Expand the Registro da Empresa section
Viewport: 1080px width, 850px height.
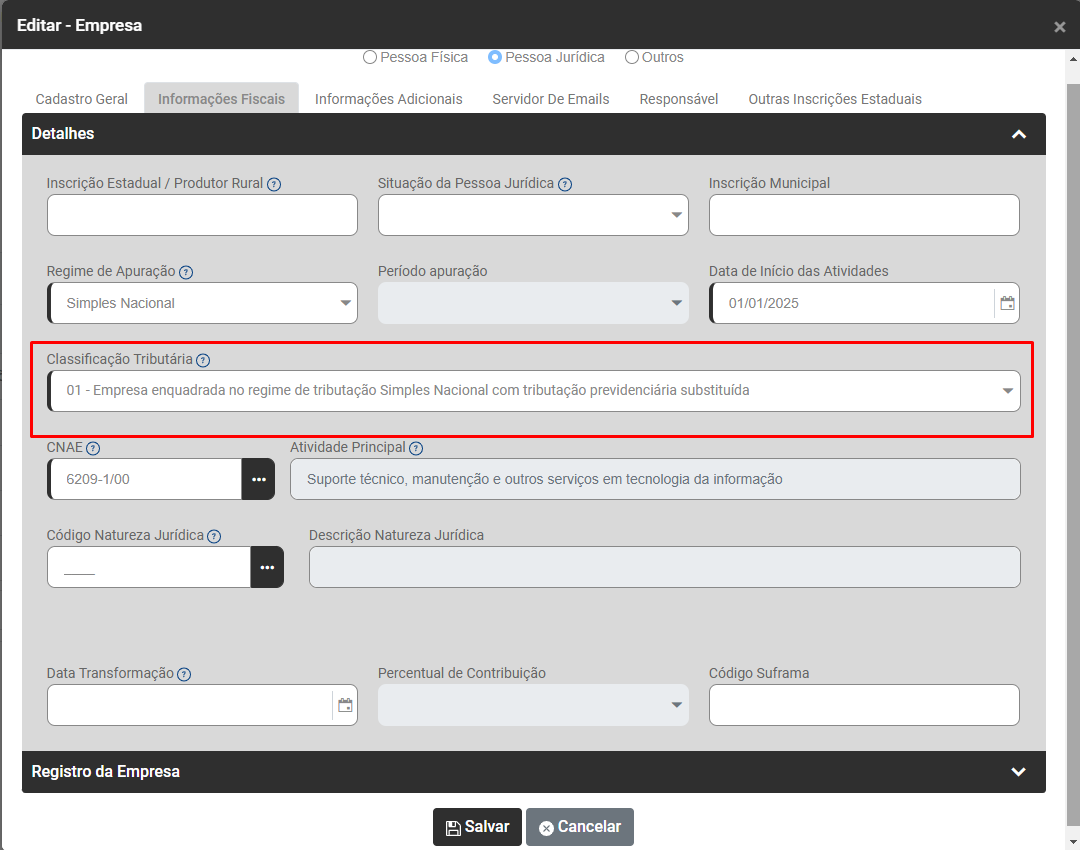[1018, 772]
